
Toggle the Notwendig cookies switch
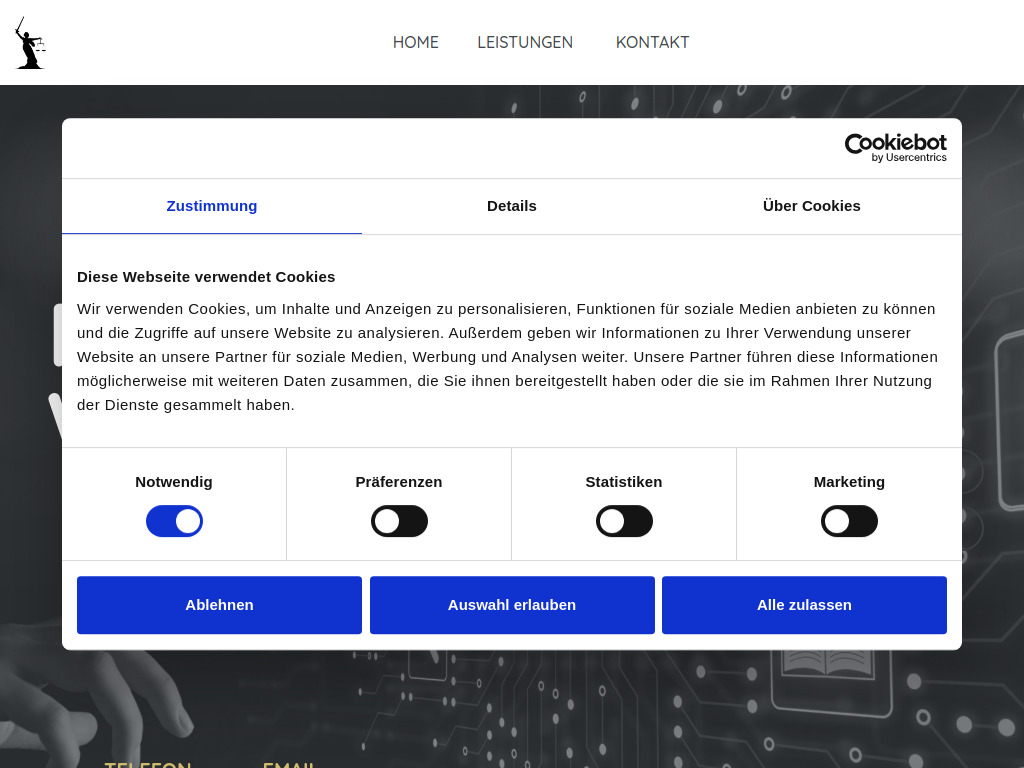click(x=174, y=521)
